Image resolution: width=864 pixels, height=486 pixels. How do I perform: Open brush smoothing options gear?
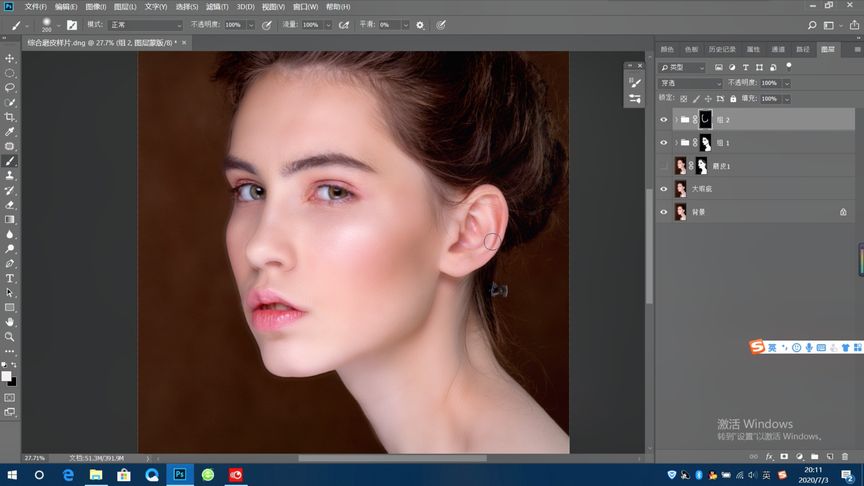click(420, 24)
